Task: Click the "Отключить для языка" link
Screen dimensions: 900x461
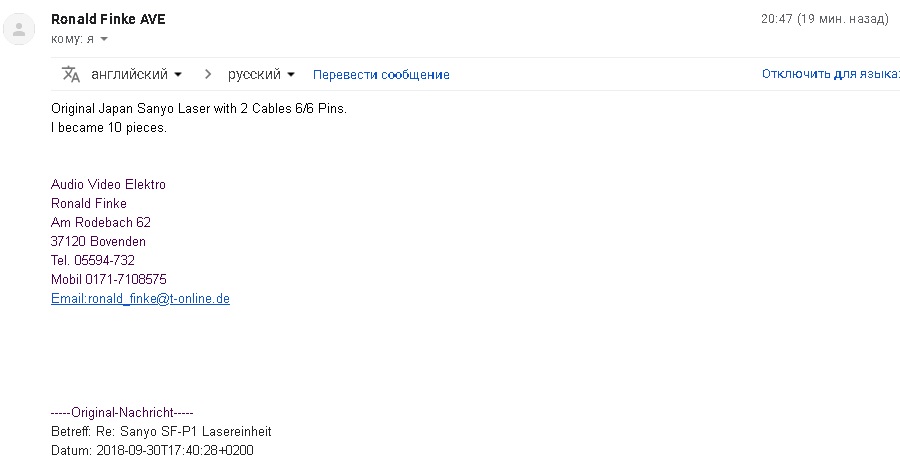Action: coord(828,74)
